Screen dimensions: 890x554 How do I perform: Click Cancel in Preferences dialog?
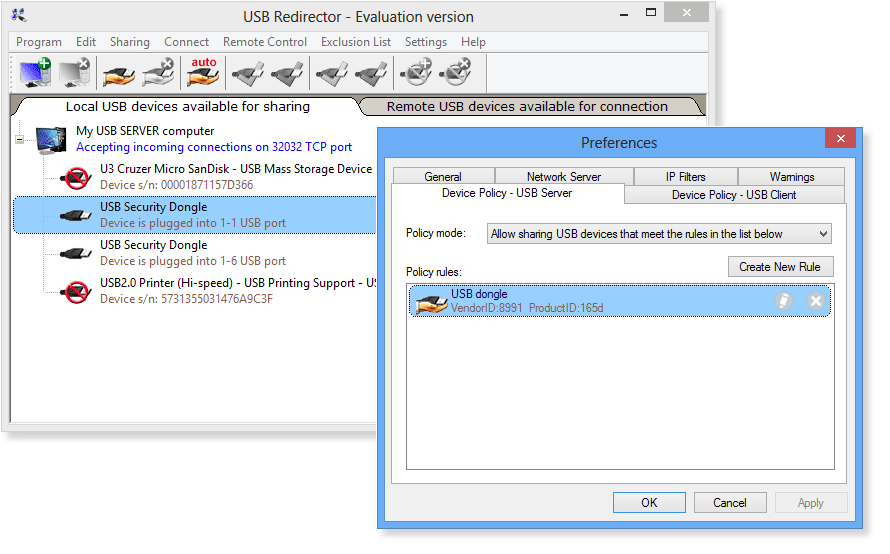(x=730, y=502)
